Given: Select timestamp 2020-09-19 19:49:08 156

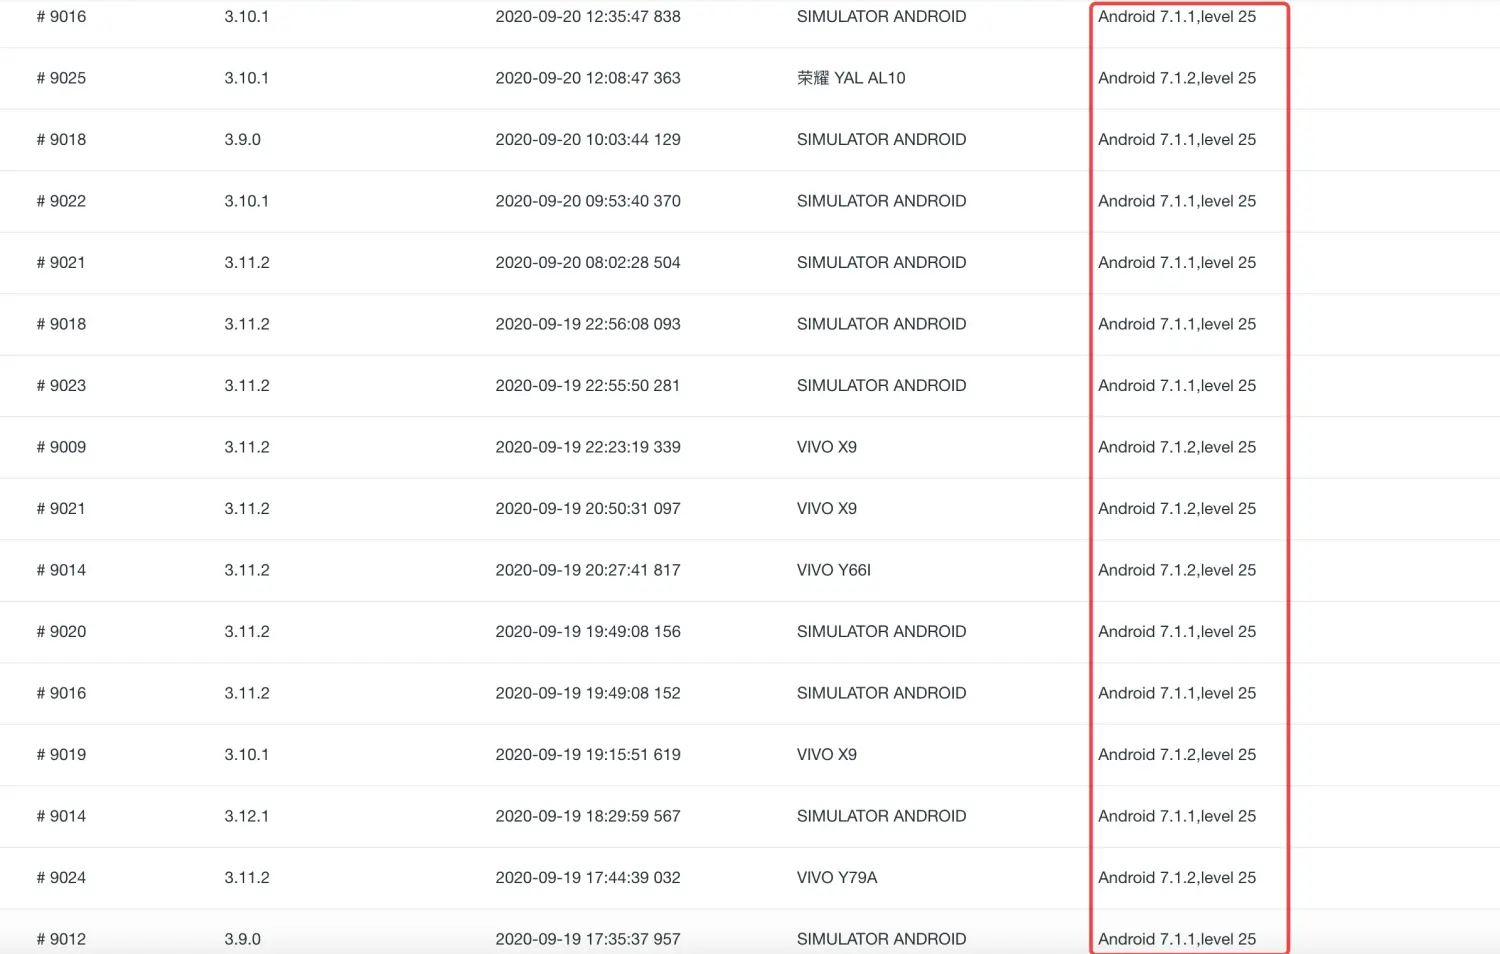Looking at the screenshot, I should click(588, 631).
